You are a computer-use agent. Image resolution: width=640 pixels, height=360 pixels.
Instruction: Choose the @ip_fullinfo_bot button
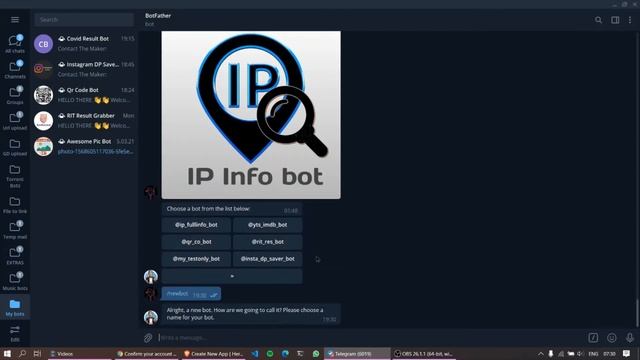[x=196, y=225]
